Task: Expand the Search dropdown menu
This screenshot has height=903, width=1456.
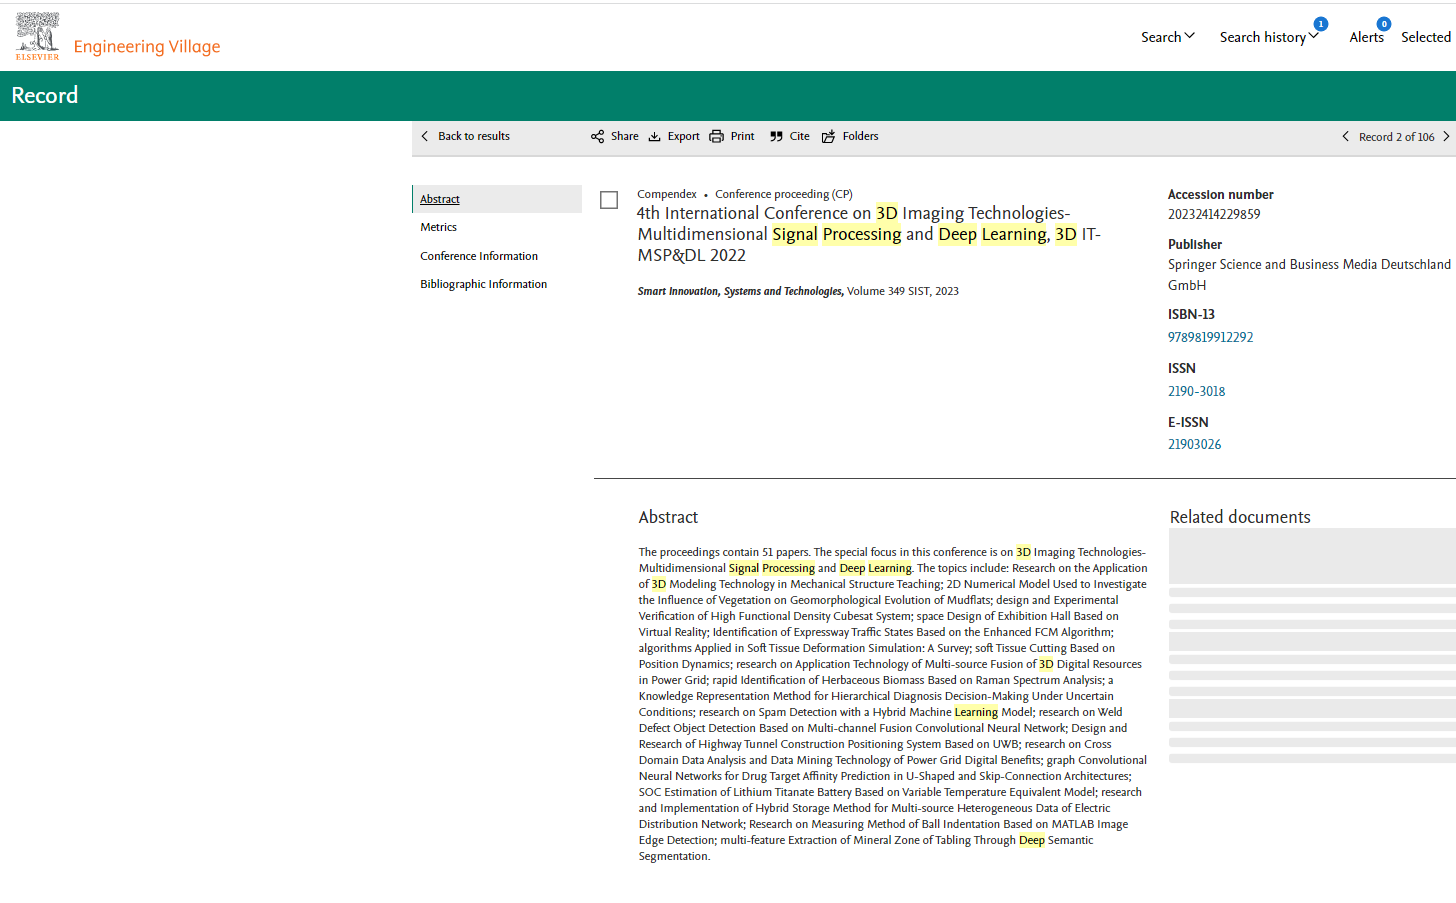Action: 1168,37
